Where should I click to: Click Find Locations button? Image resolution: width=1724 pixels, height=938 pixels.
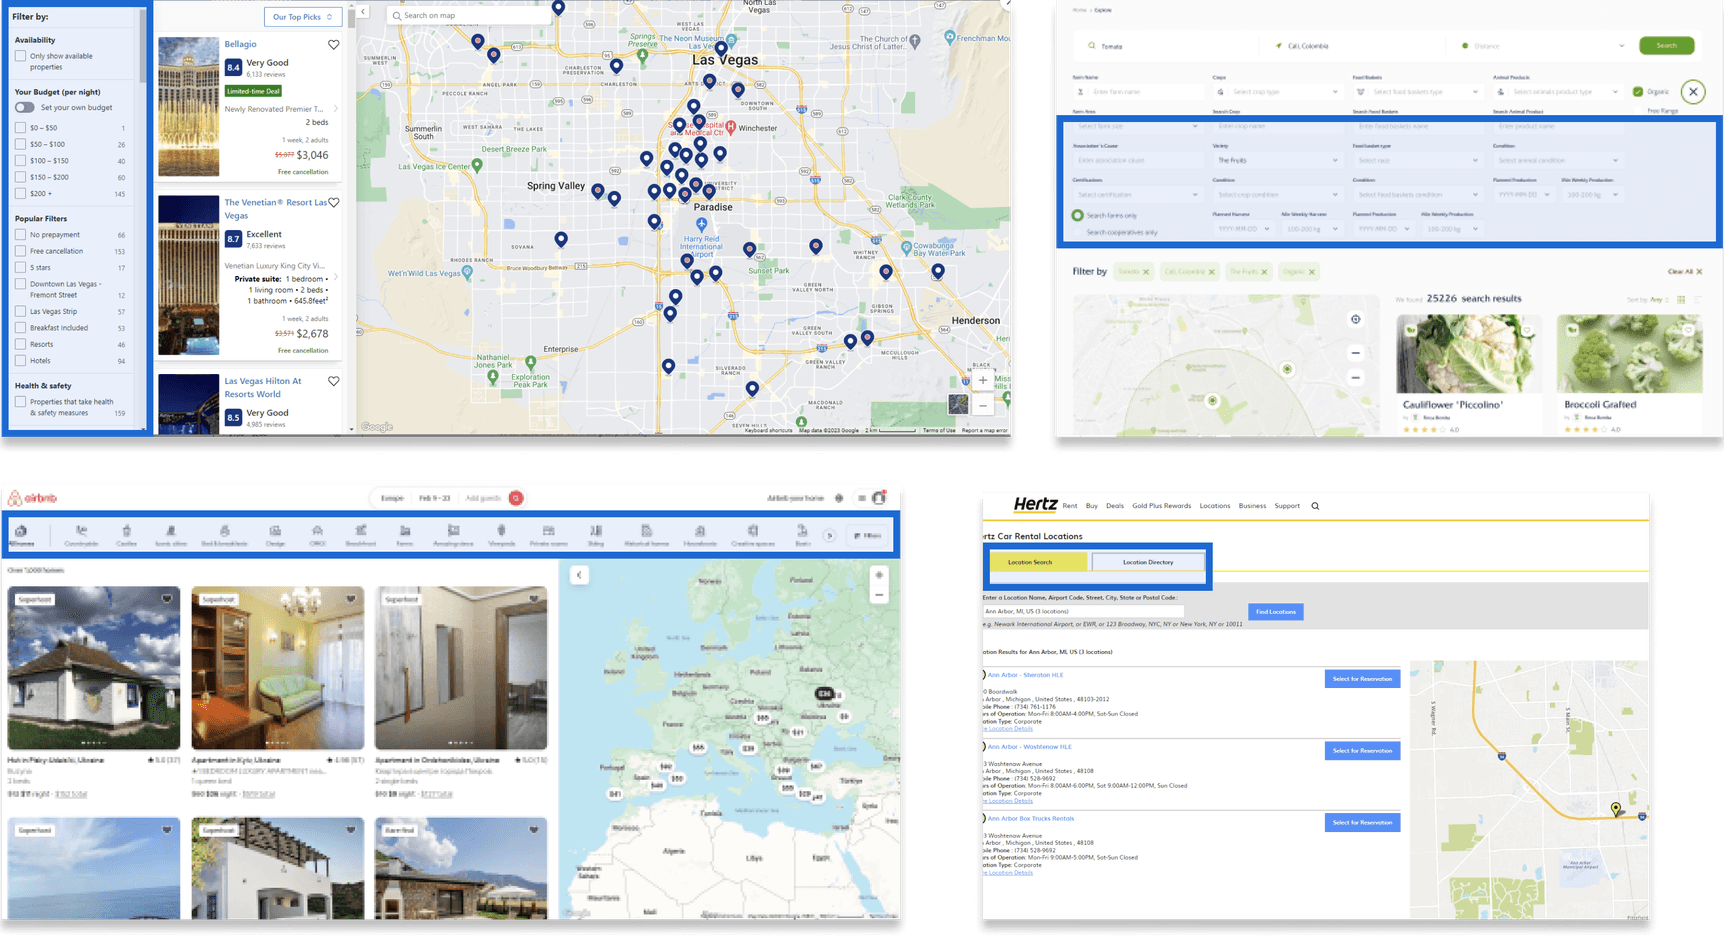[1275, 612]
